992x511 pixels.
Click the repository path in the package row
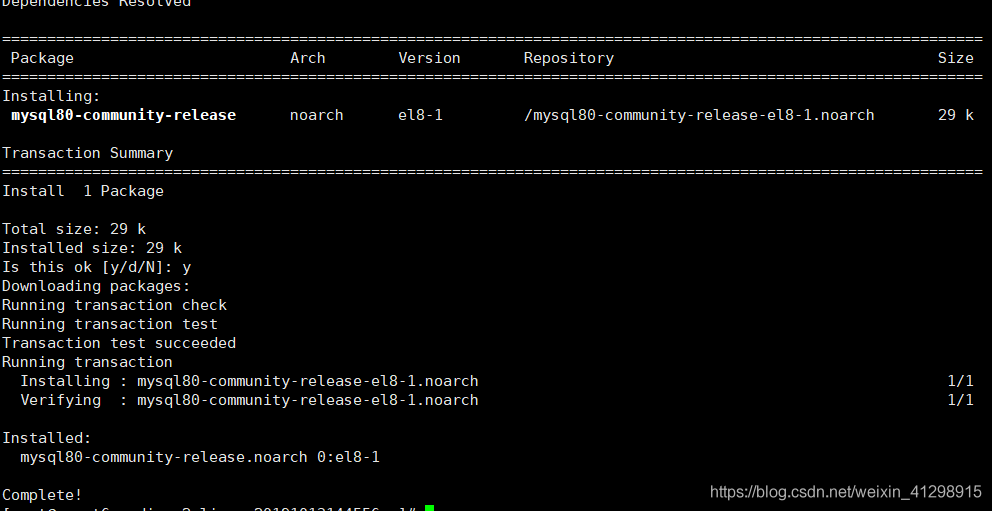coord(699,115)
